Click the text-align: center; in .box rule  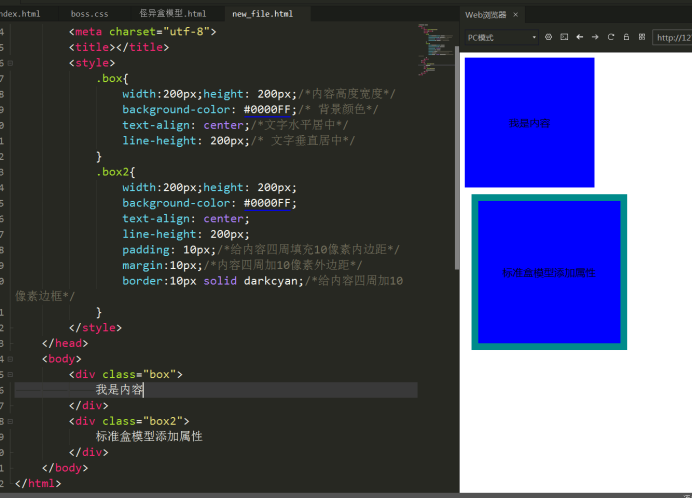pos(186,125)
